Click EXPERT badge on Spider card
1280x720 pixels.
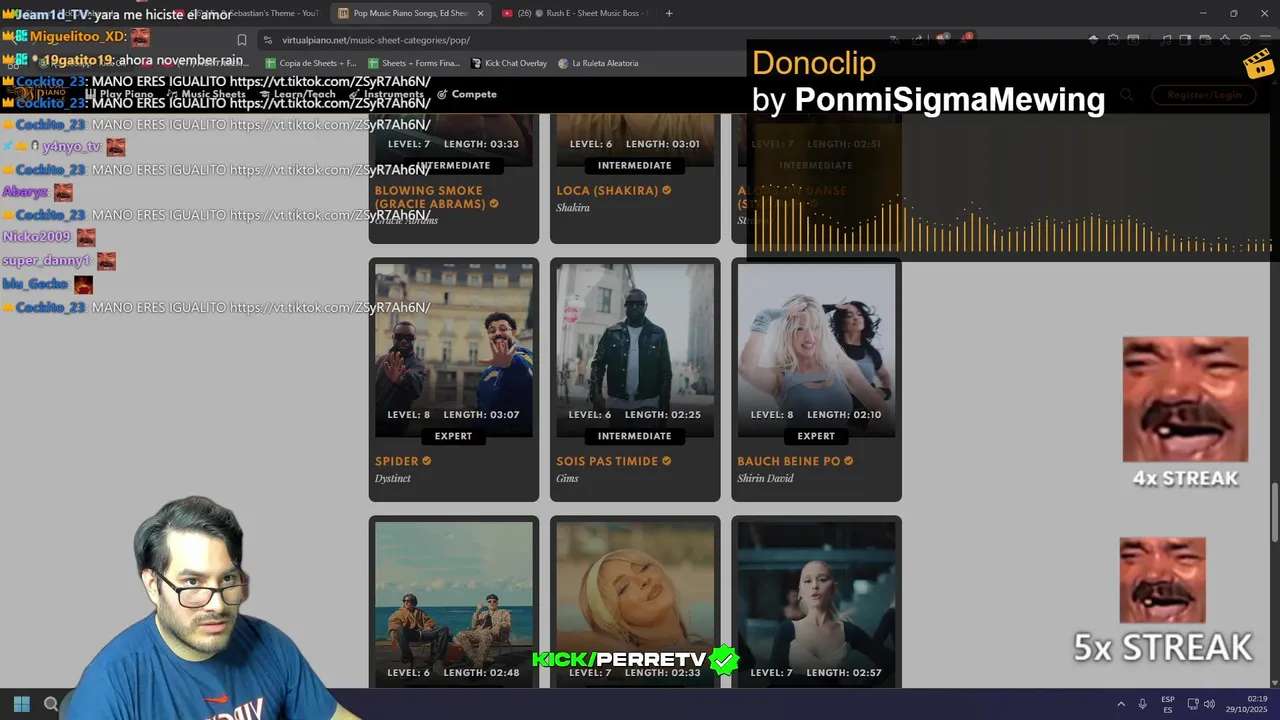[x=453, y=436]
